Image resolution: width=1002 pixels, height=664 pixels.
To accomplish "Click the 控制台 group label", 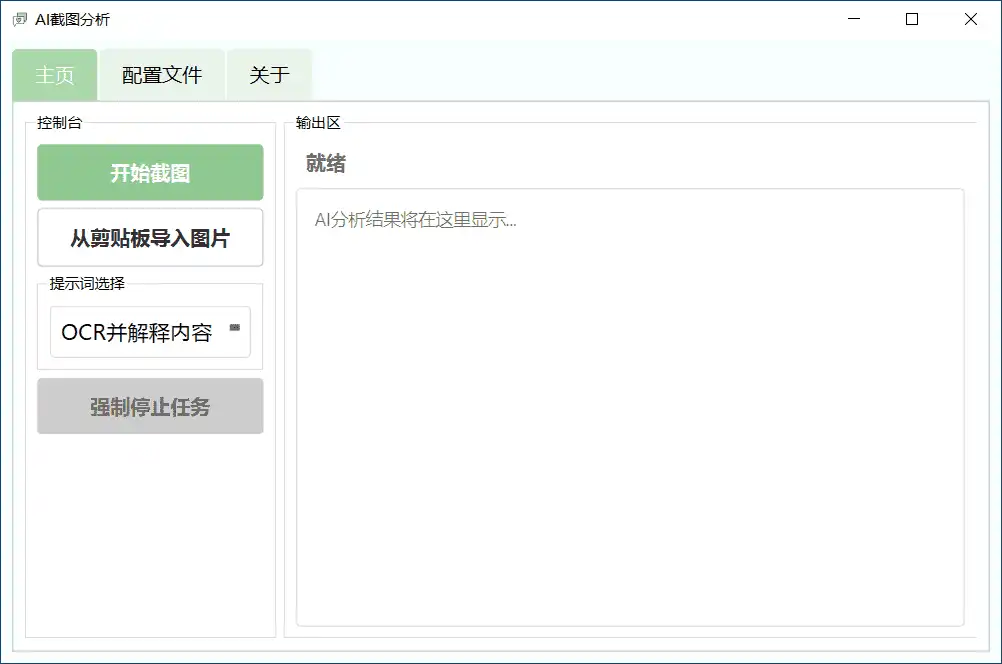I will pyautogui.click(x=59, y=123).
